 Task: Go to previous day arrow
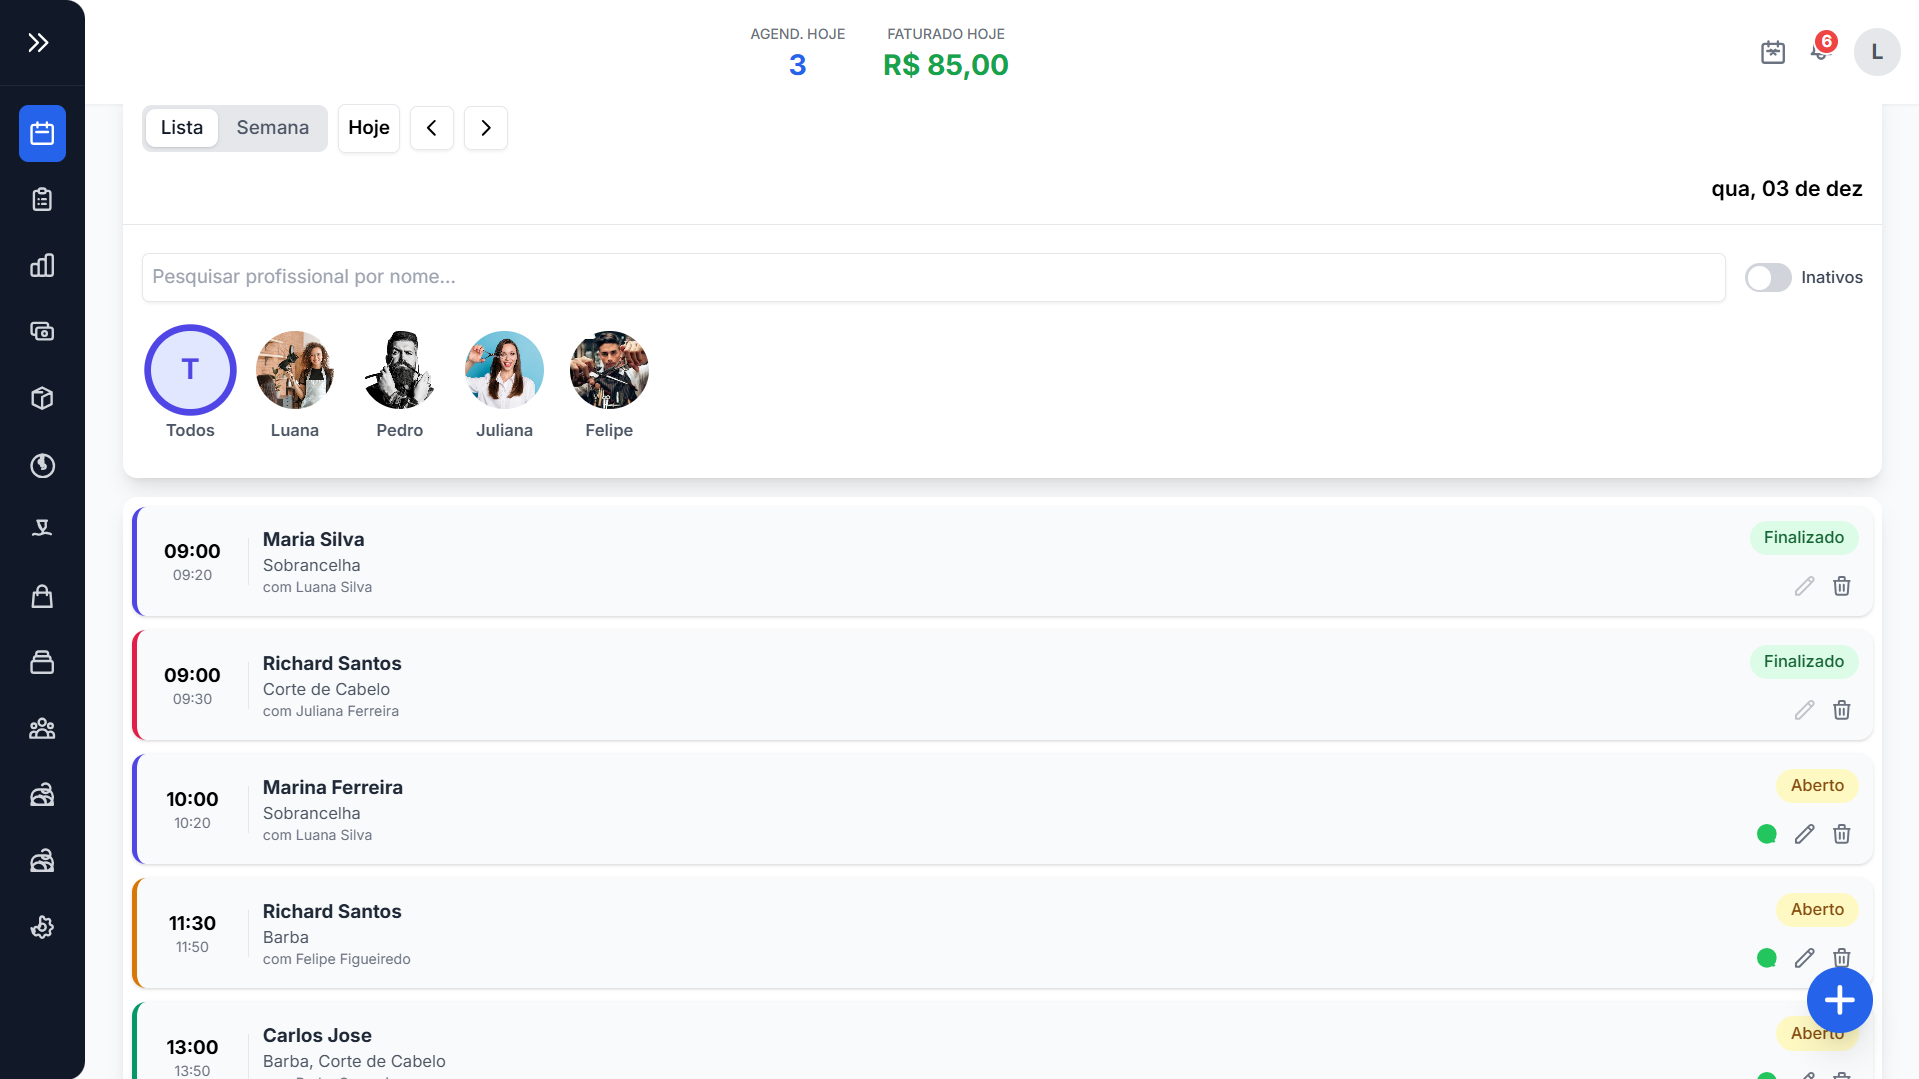[x=432, y=128]
